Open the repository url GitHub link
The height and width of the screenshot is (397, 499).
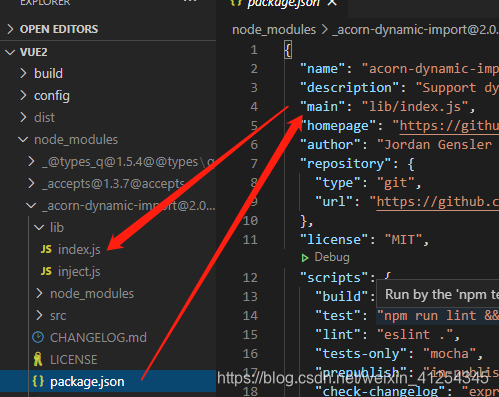[x=438, y=202]
